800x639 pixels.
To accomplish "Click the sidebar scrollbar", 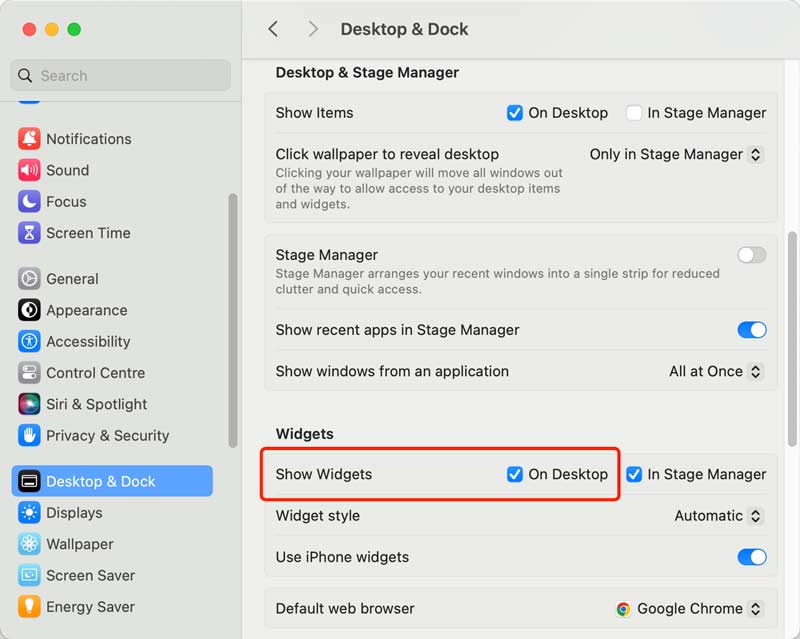I will [233, 321].
